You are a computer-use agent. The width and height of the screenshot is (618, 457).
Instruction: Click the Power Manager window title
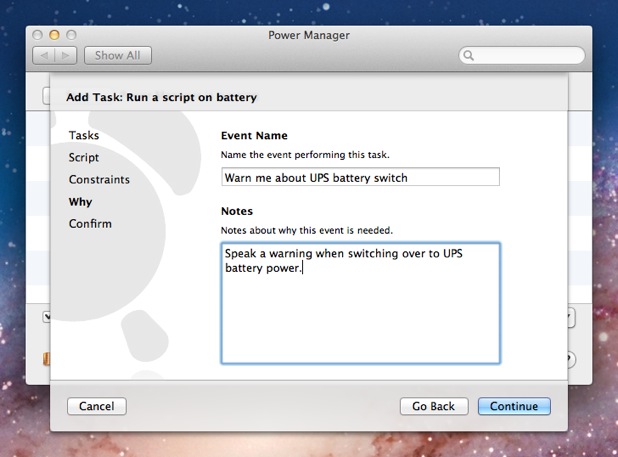pyautogui.click(x=309, y=35)
